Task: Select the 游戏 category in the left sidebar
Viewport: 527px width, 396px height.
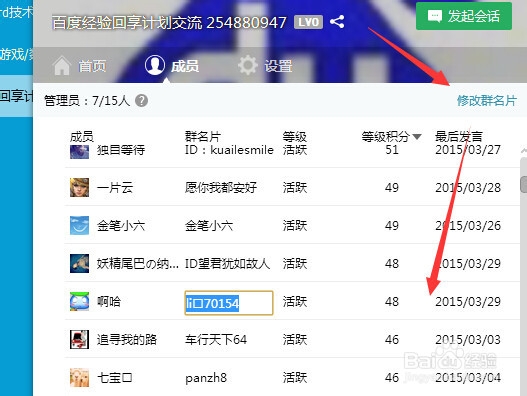Action: click(16, 54)
